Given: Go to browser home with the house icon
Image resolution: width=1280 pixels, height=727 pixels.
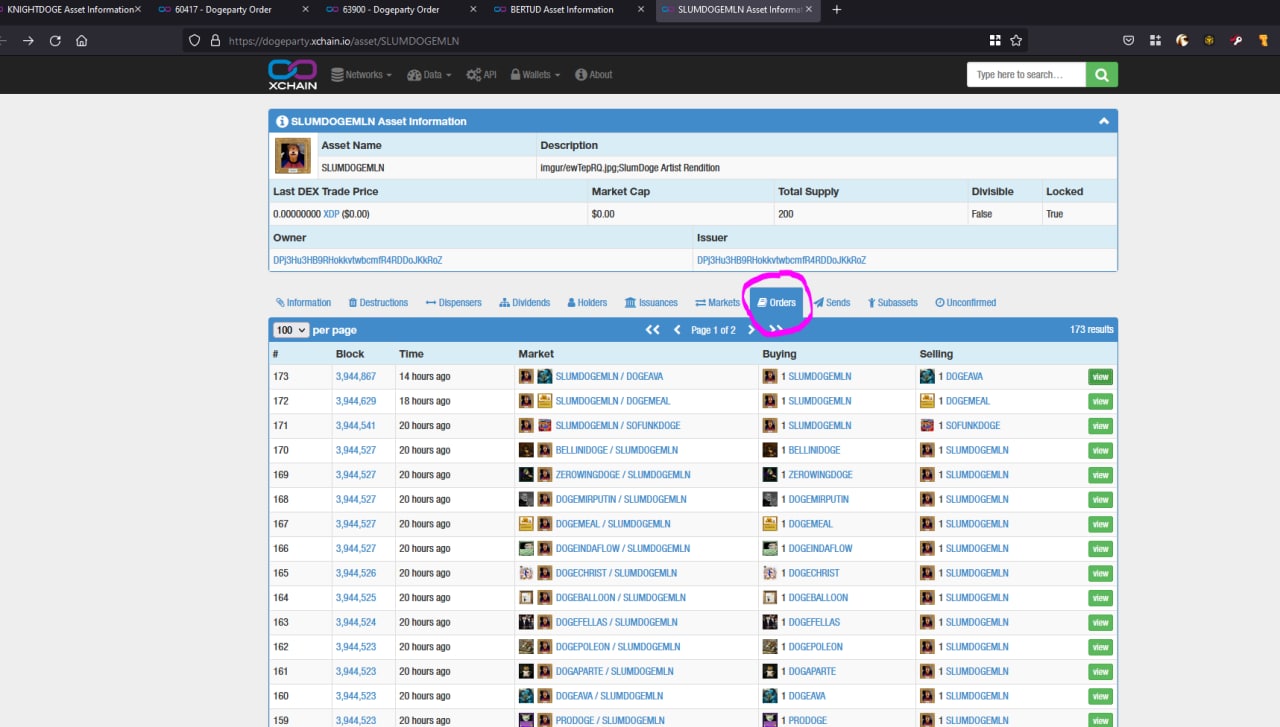Looking at the screenshot, I should coord(82,41).
